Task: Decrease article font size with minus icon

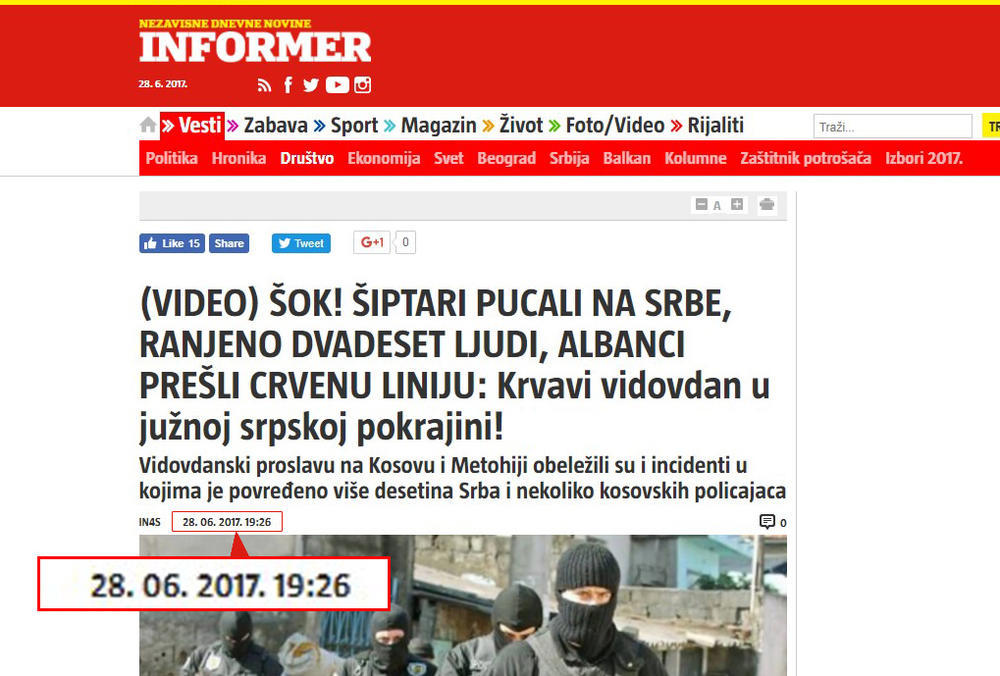Action: 701,205
